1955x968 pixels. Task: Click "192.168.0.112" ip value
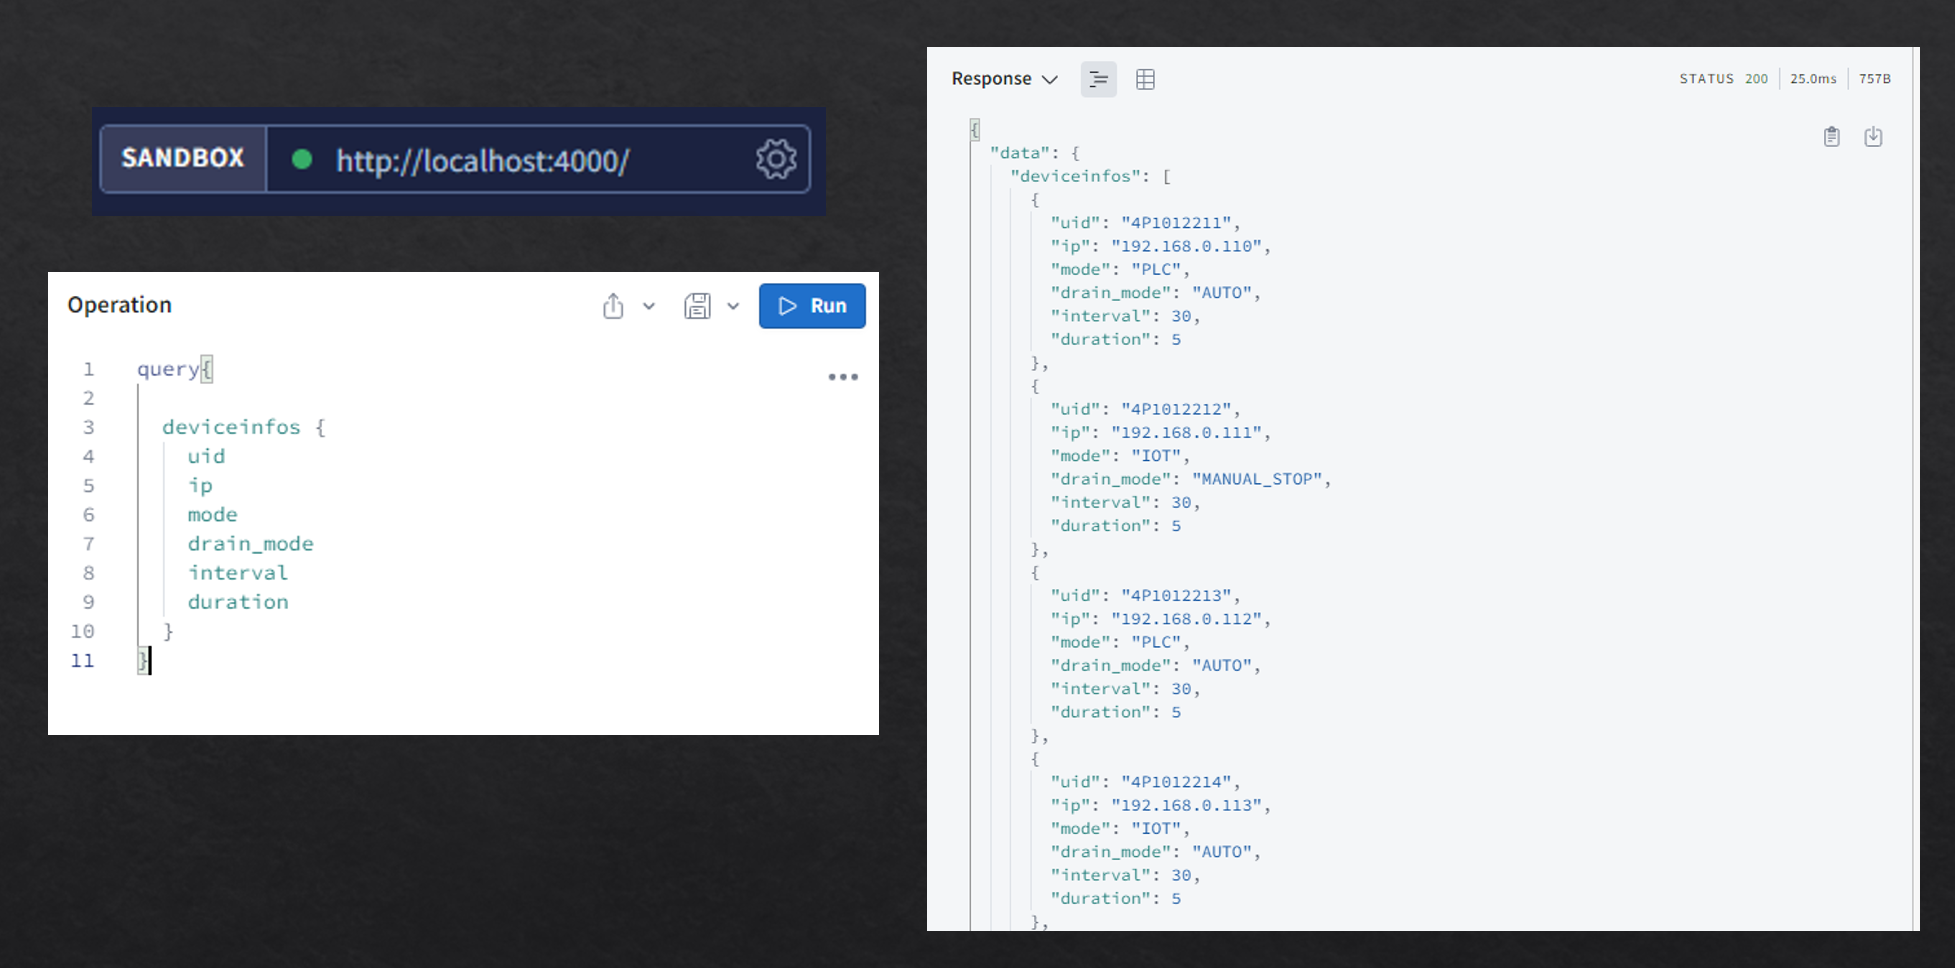[1186, 619]
